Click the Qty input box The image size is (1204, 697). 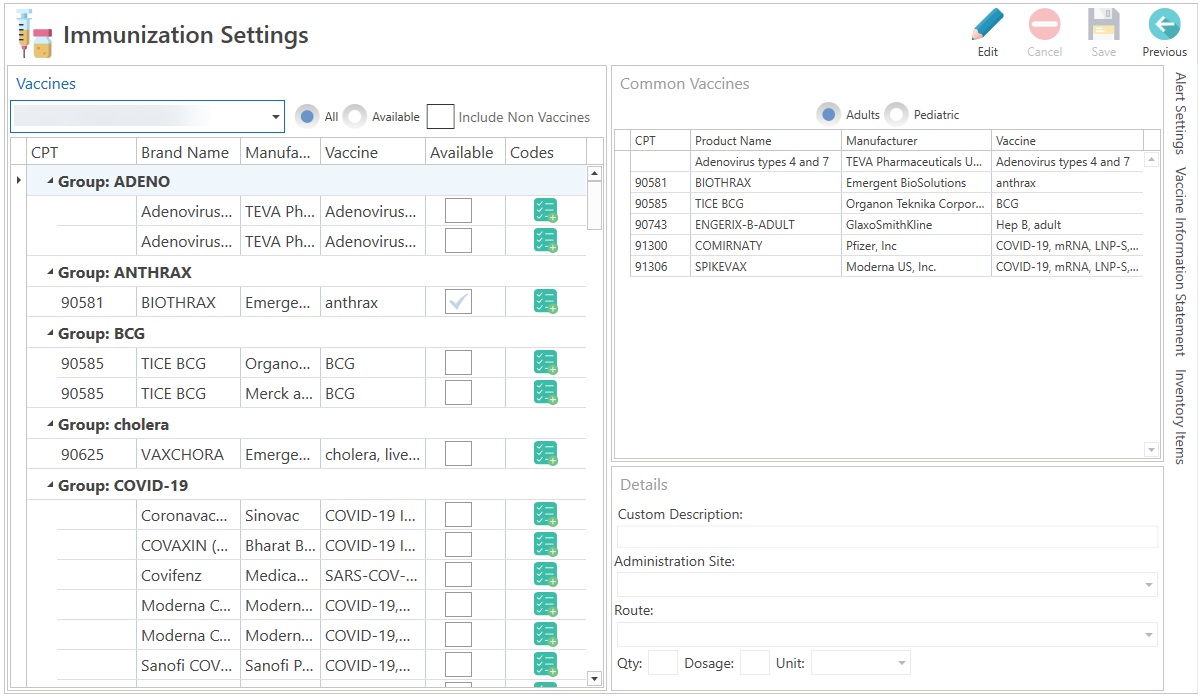tap(663, 662)
